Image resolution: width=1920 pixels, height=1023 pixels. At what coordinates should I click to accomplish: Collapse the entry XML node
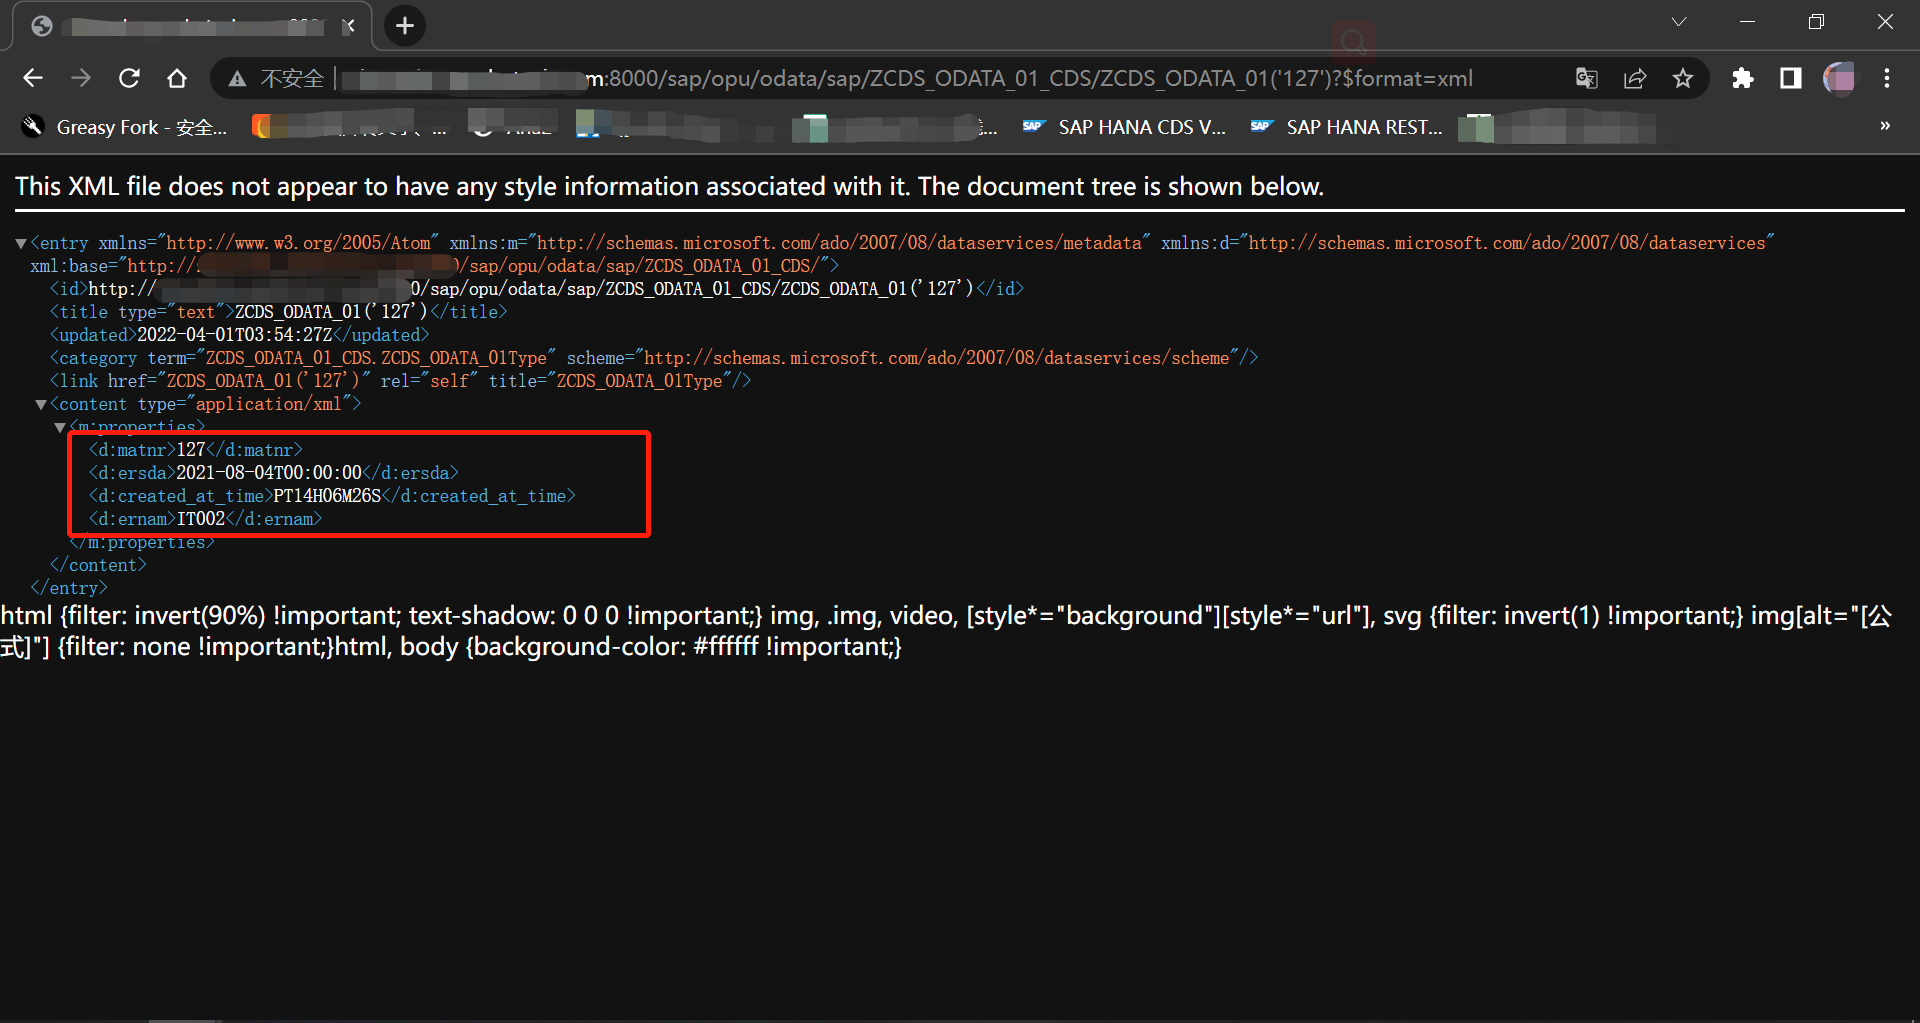click(21, 243)
